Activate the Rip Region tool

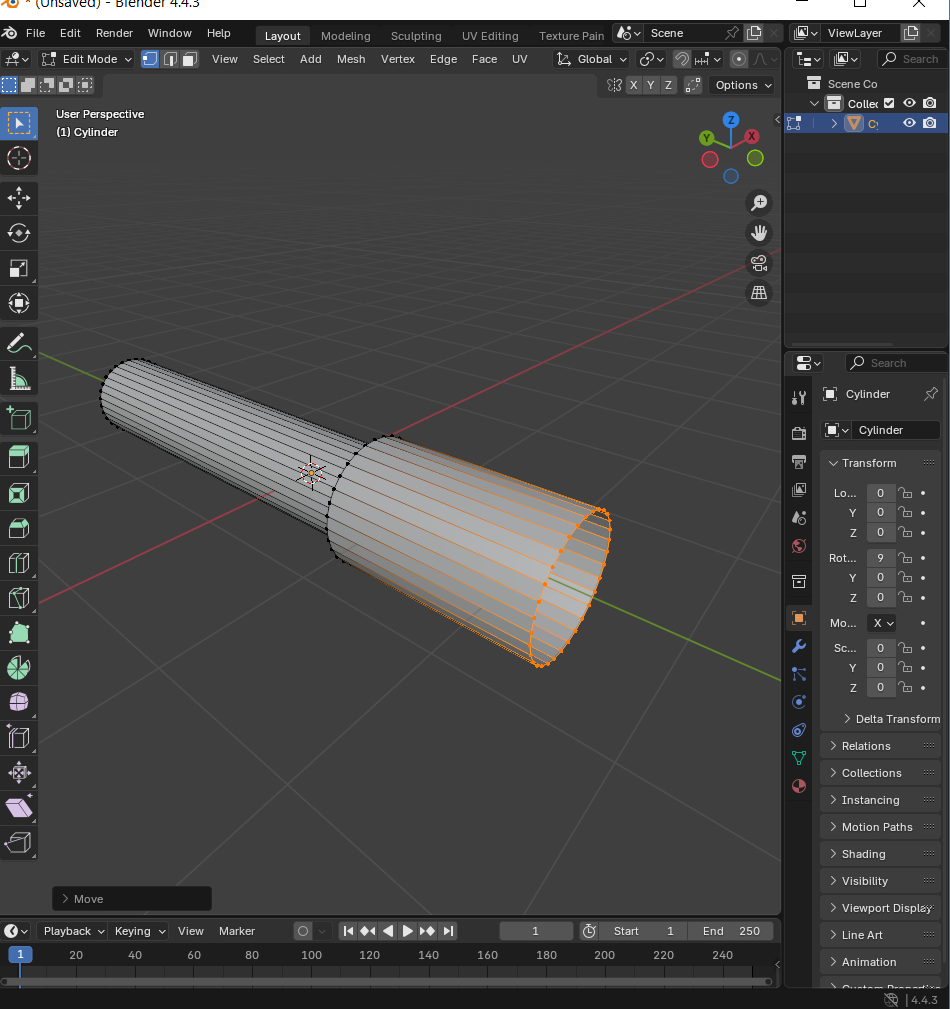pos(19,842)
